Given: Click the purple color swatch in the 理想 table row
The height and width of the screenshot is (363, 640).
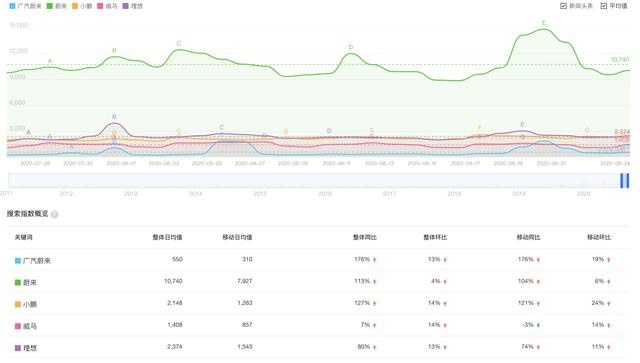Looking at the screenshot, I should (x=18, y=348).
